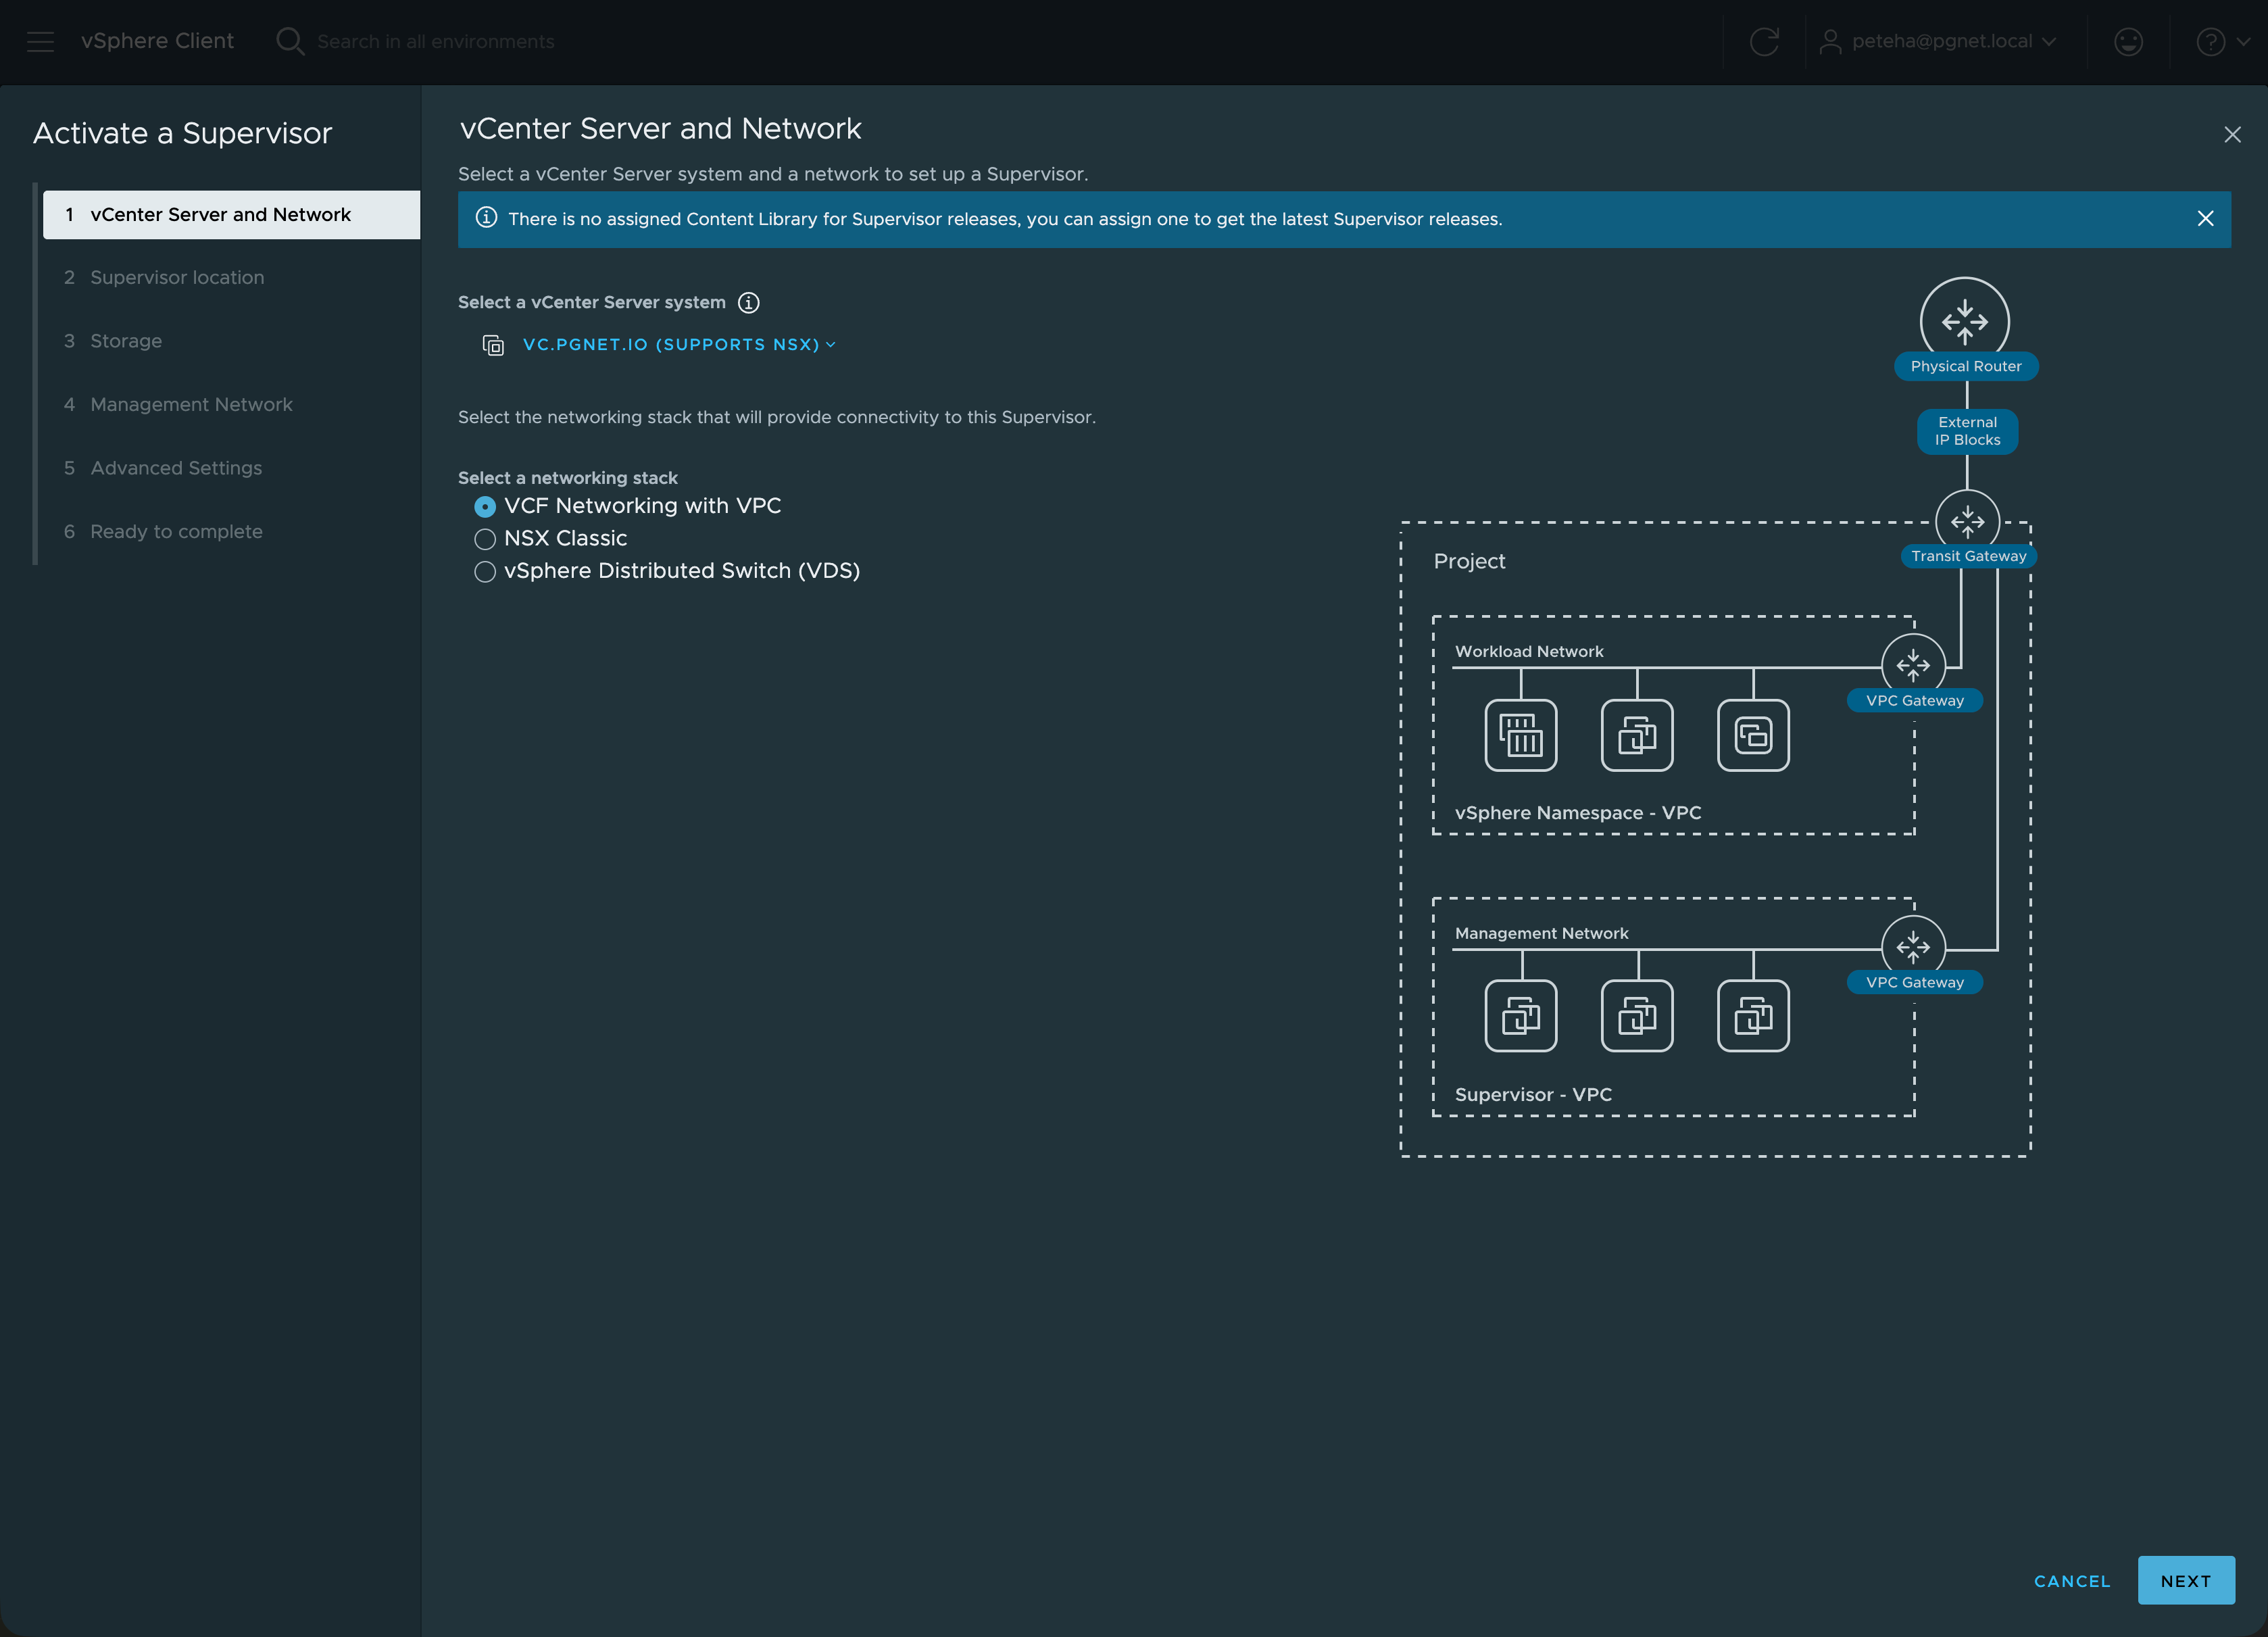Viewport: 2268px width, 1637px height.
Task: Click the CANCEL button
Action: (x=2072, y=1580)
